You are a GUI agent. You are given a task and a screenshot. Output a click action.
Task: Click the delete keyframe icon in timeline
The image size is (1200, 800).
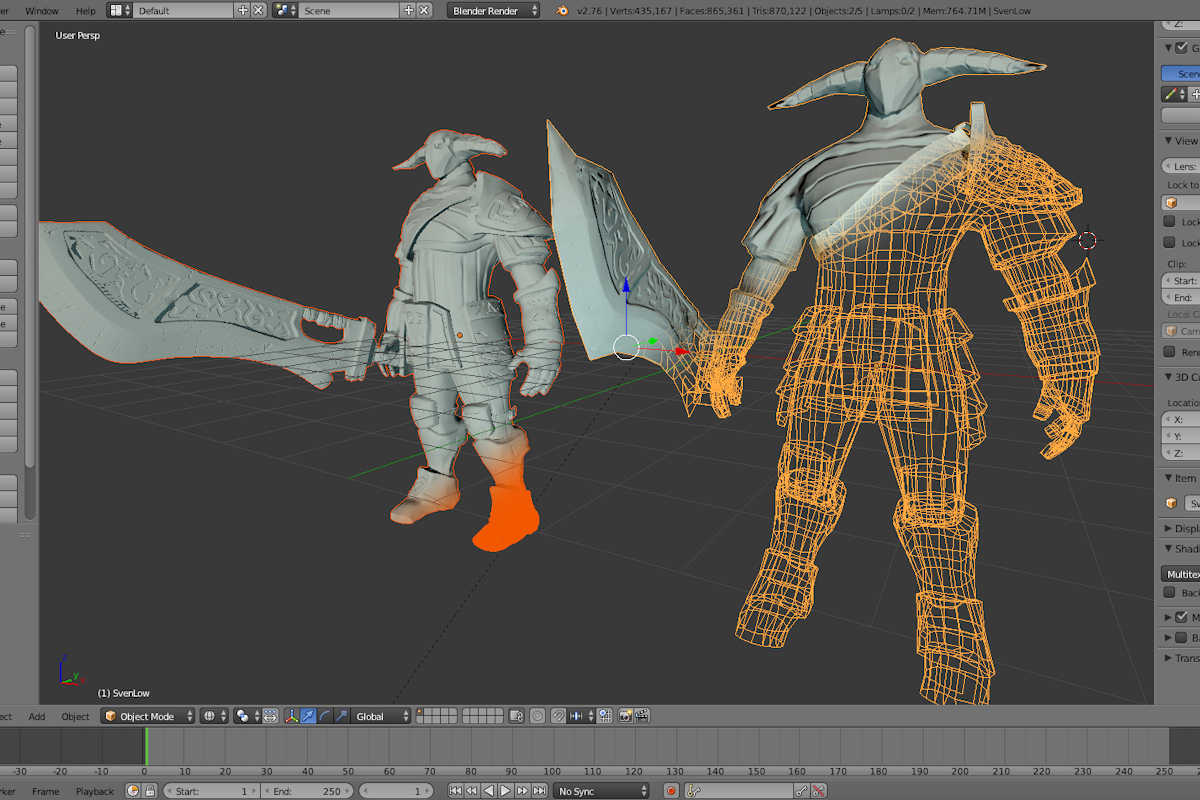coord(819,791)
